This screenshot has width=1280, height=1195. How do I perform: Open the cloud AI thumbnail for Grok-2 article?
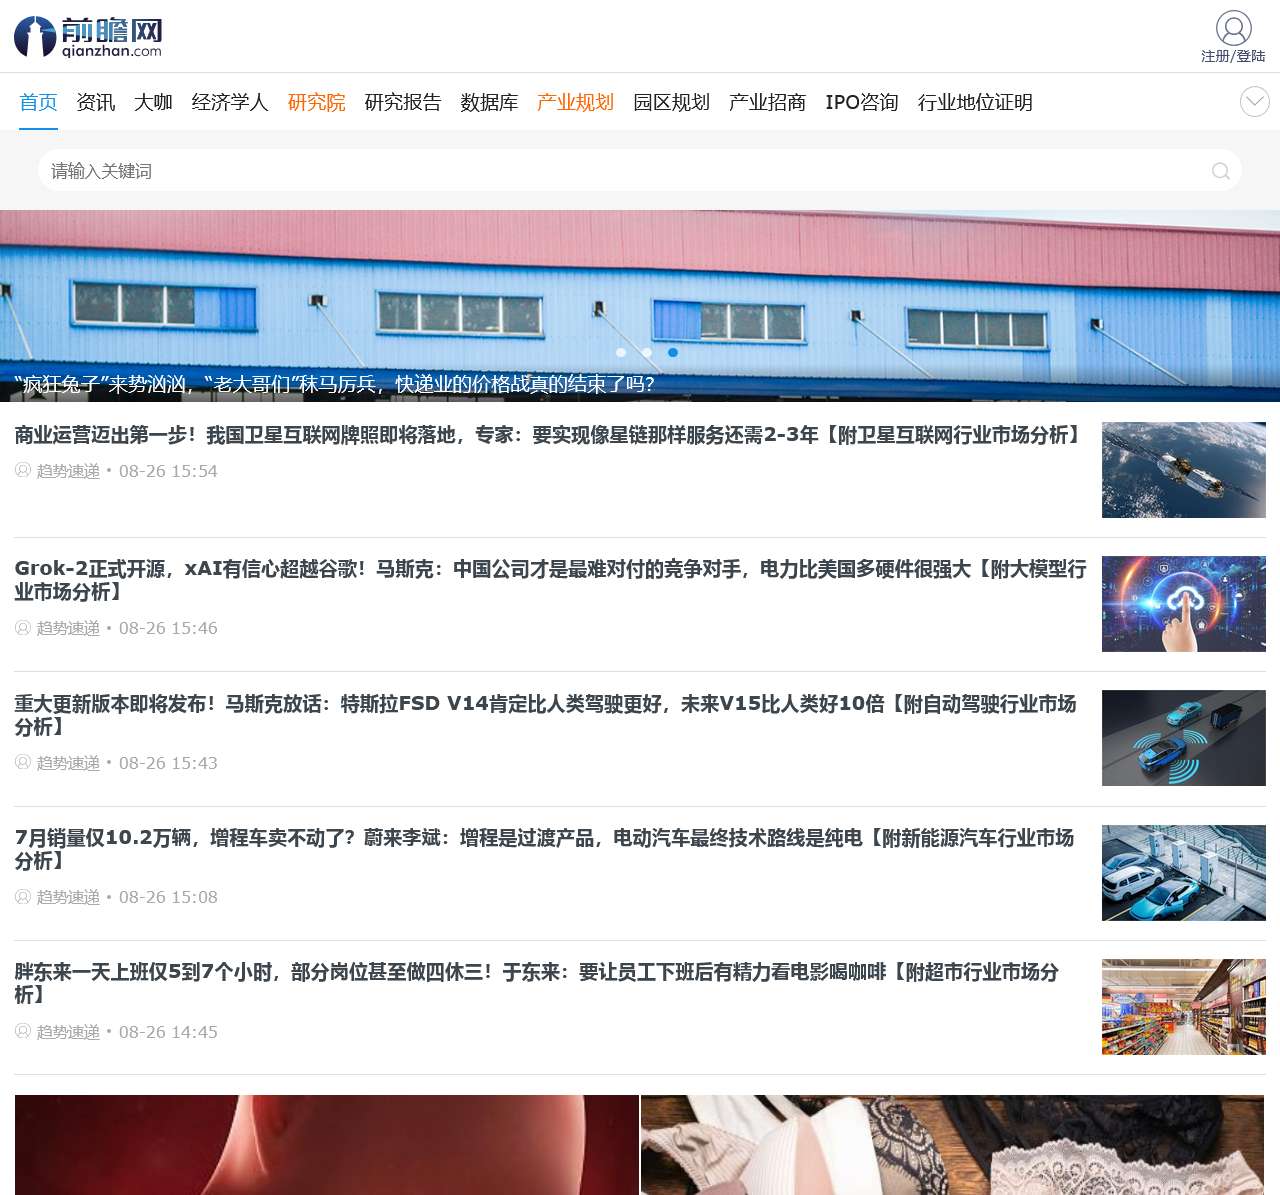tap(1184, 604)
